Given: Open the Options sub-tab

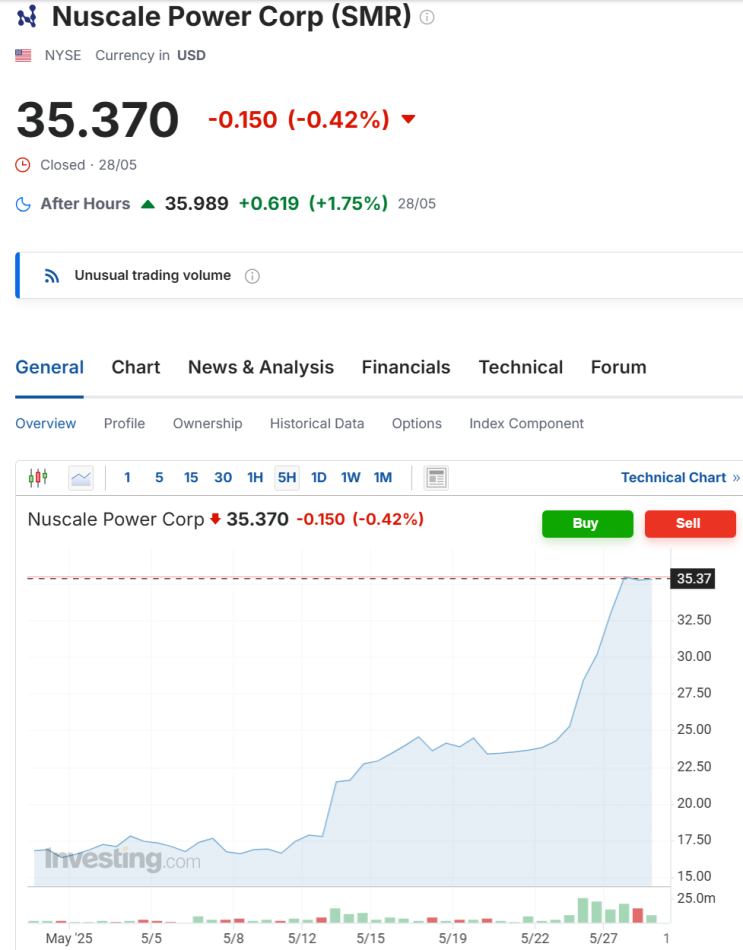Looking at the screenshot, I should pos(417,424).
